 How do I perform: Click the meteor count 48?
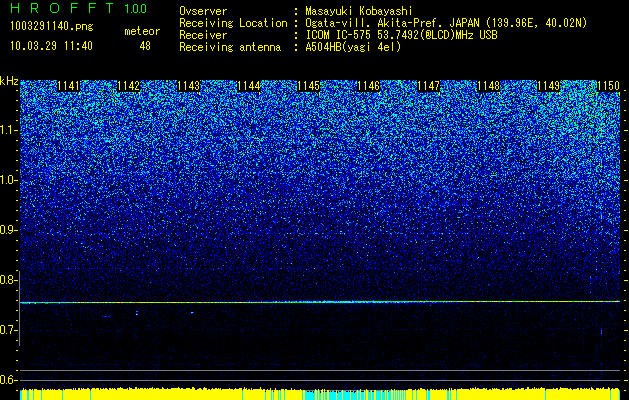[x=145, y=46]
